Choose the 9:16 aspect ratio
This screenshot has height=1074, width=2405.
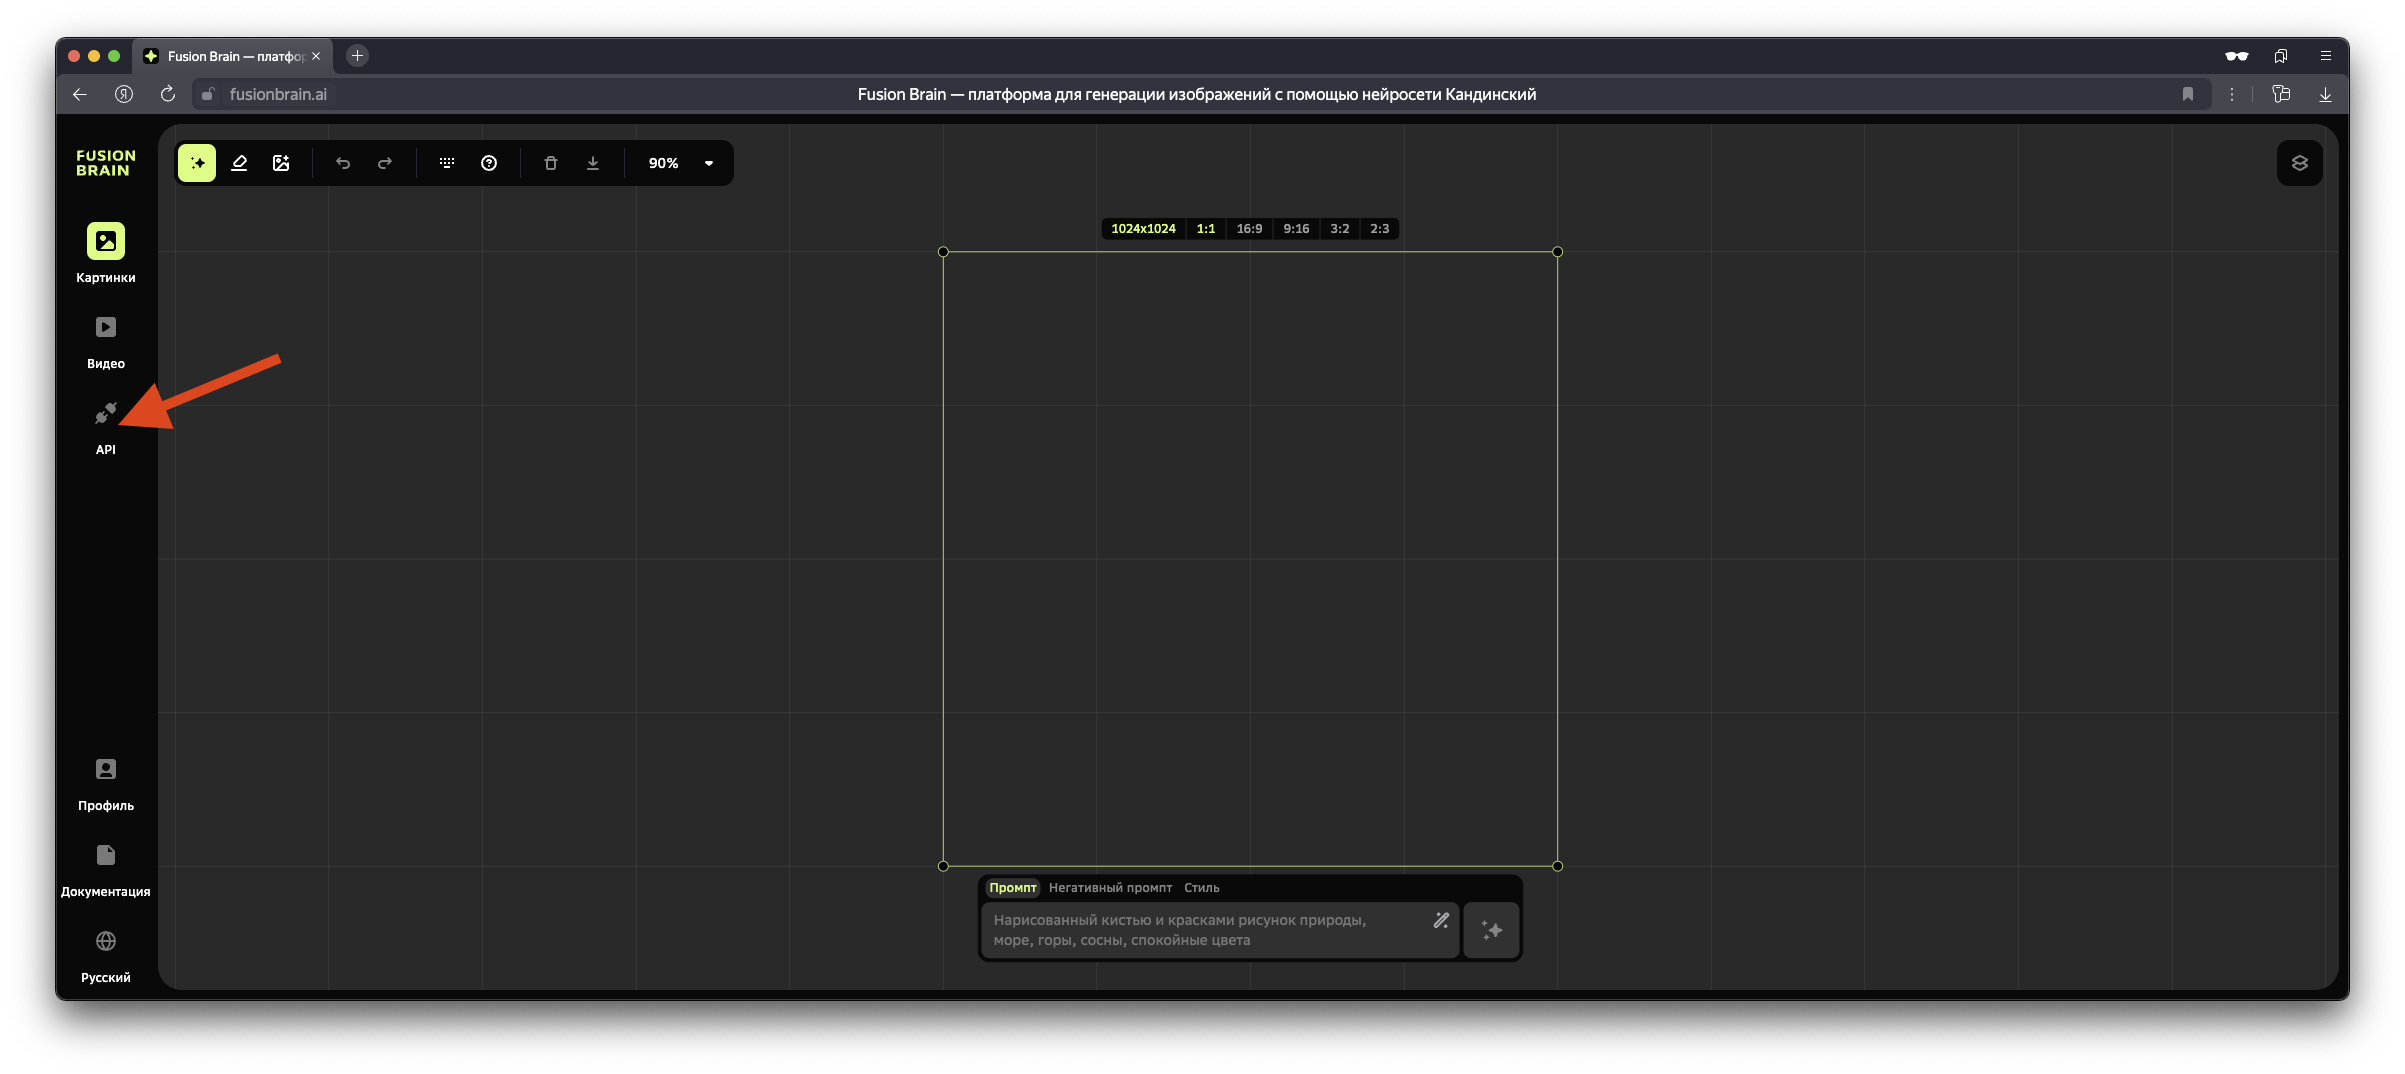tap(1296, 229)
